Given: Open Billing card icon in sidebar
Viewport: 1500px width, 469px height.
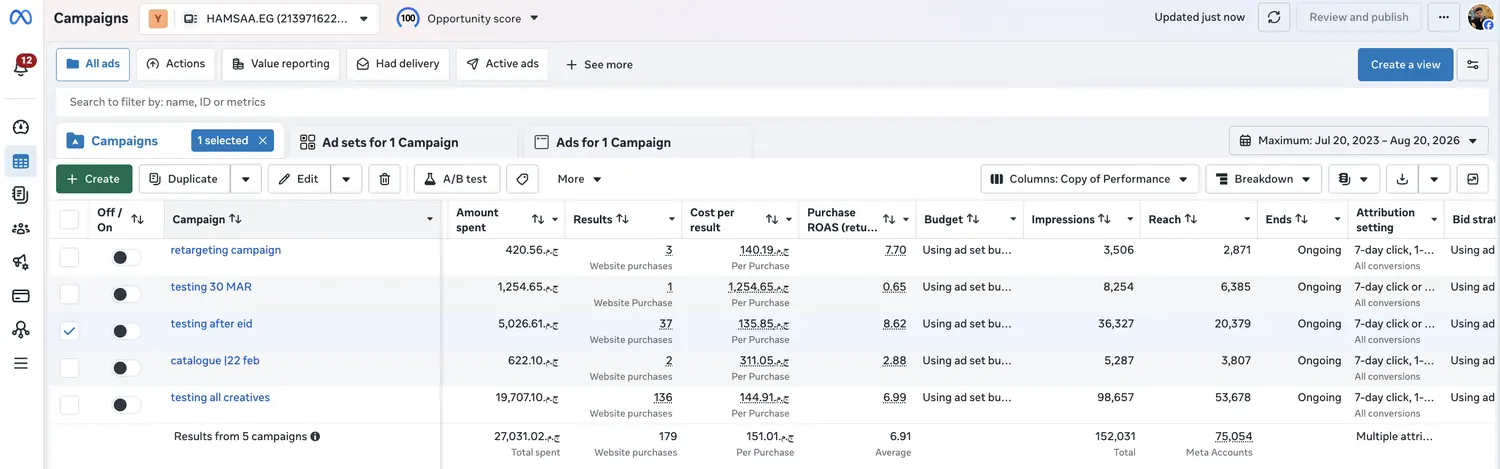Looking at the screenshot, I should pyautogui.click(x=21, y=296).
